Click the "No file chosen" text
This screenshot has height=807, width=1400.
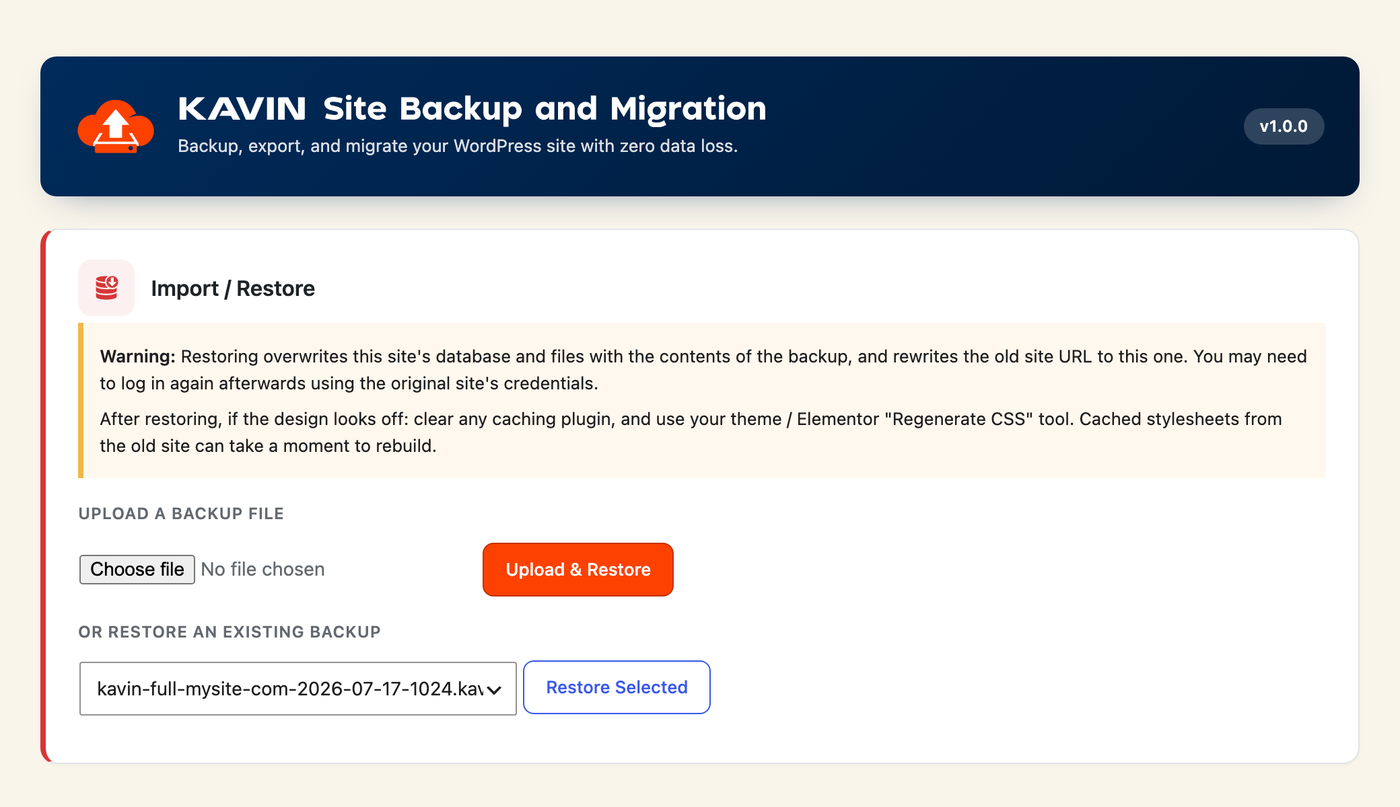coord(263,569)
